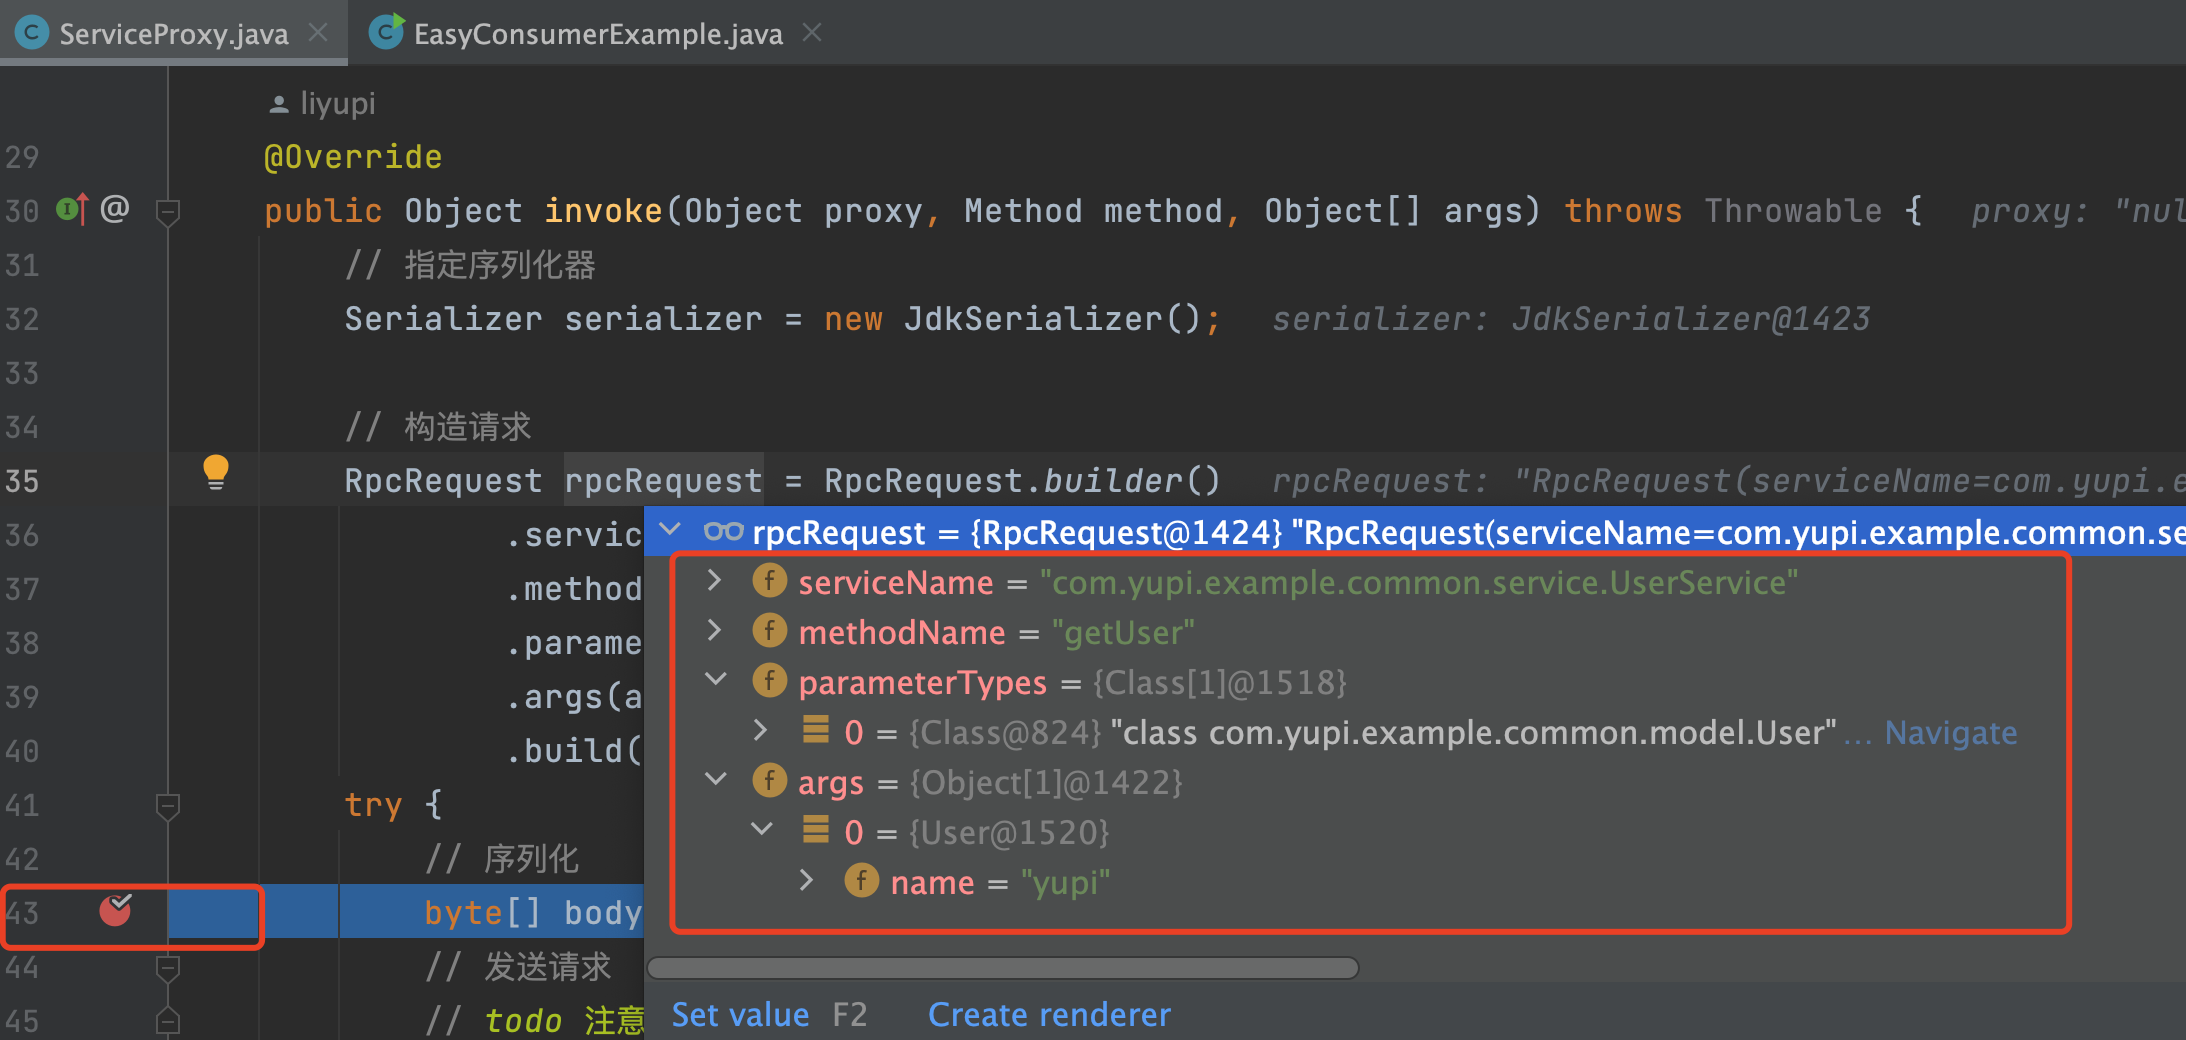The width and height of the screenshot is (2186, 1040).
Task: Click the Set value link
Action: pyautogui.click(x=740, y=1015)
